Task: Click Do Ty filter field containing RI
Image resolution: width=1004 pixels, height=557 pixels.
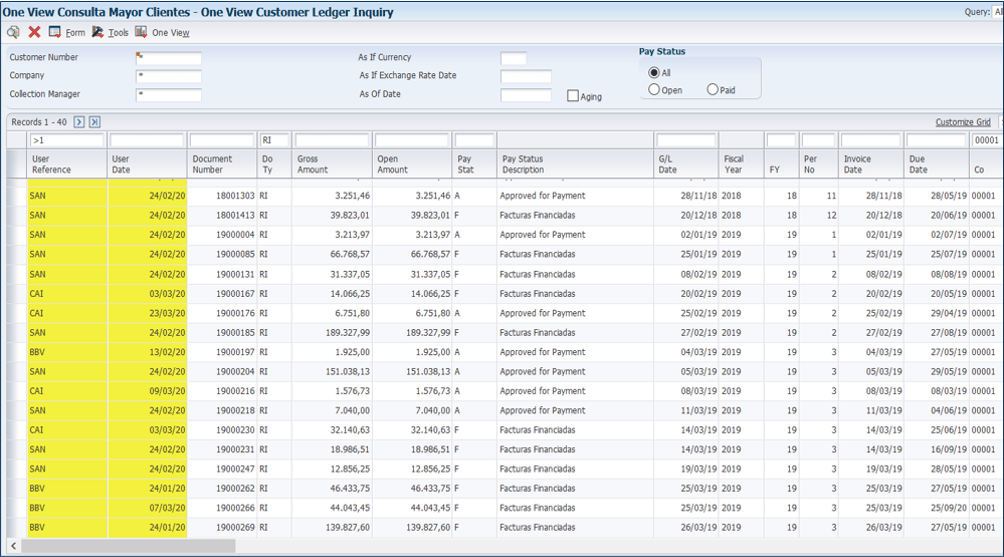Action: (x=274, y=140)
